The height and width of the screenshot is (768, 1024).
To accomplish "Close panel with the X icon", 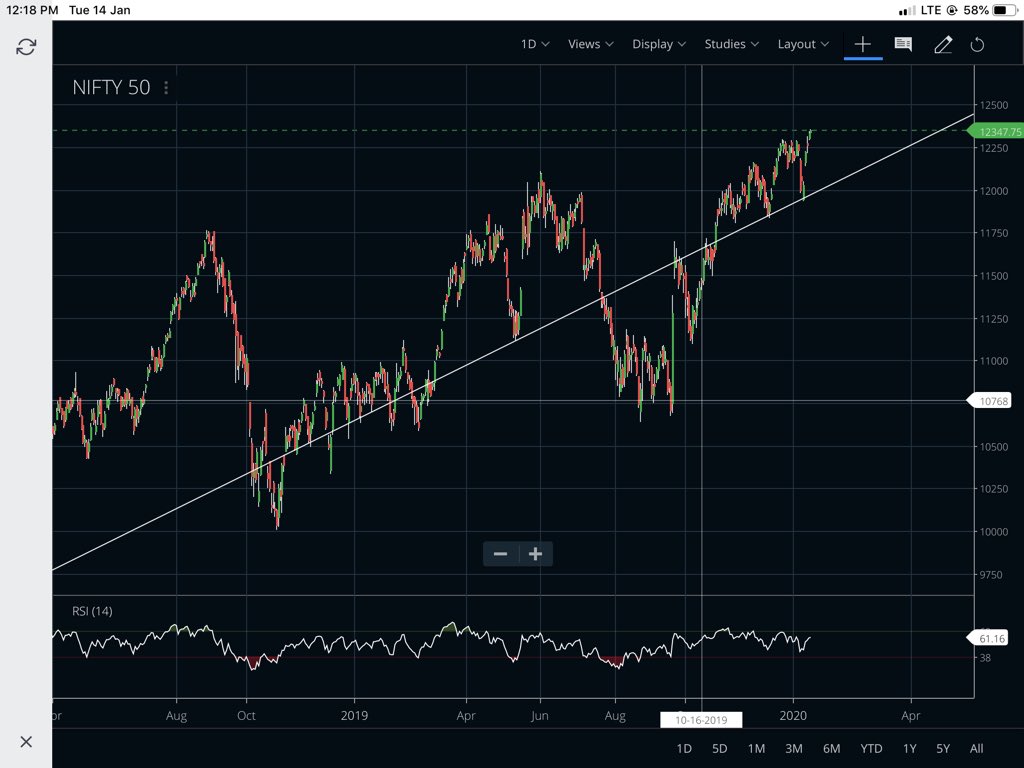I will tap(26, 742).
